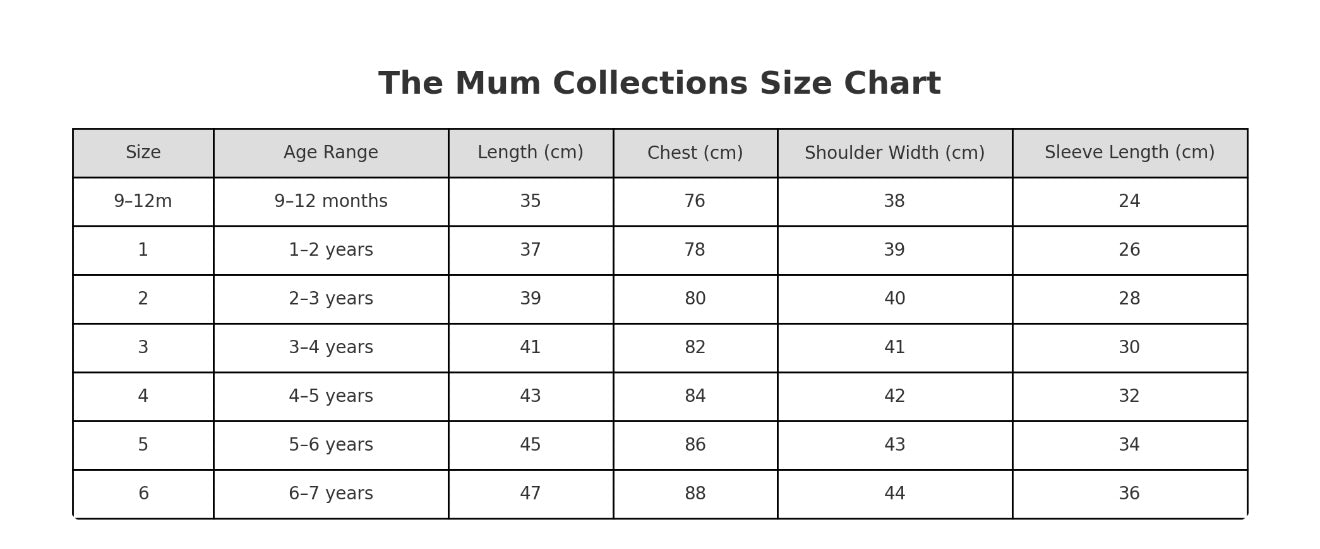Click sleeve length value 24 cell

click(x=1130, y=202)
